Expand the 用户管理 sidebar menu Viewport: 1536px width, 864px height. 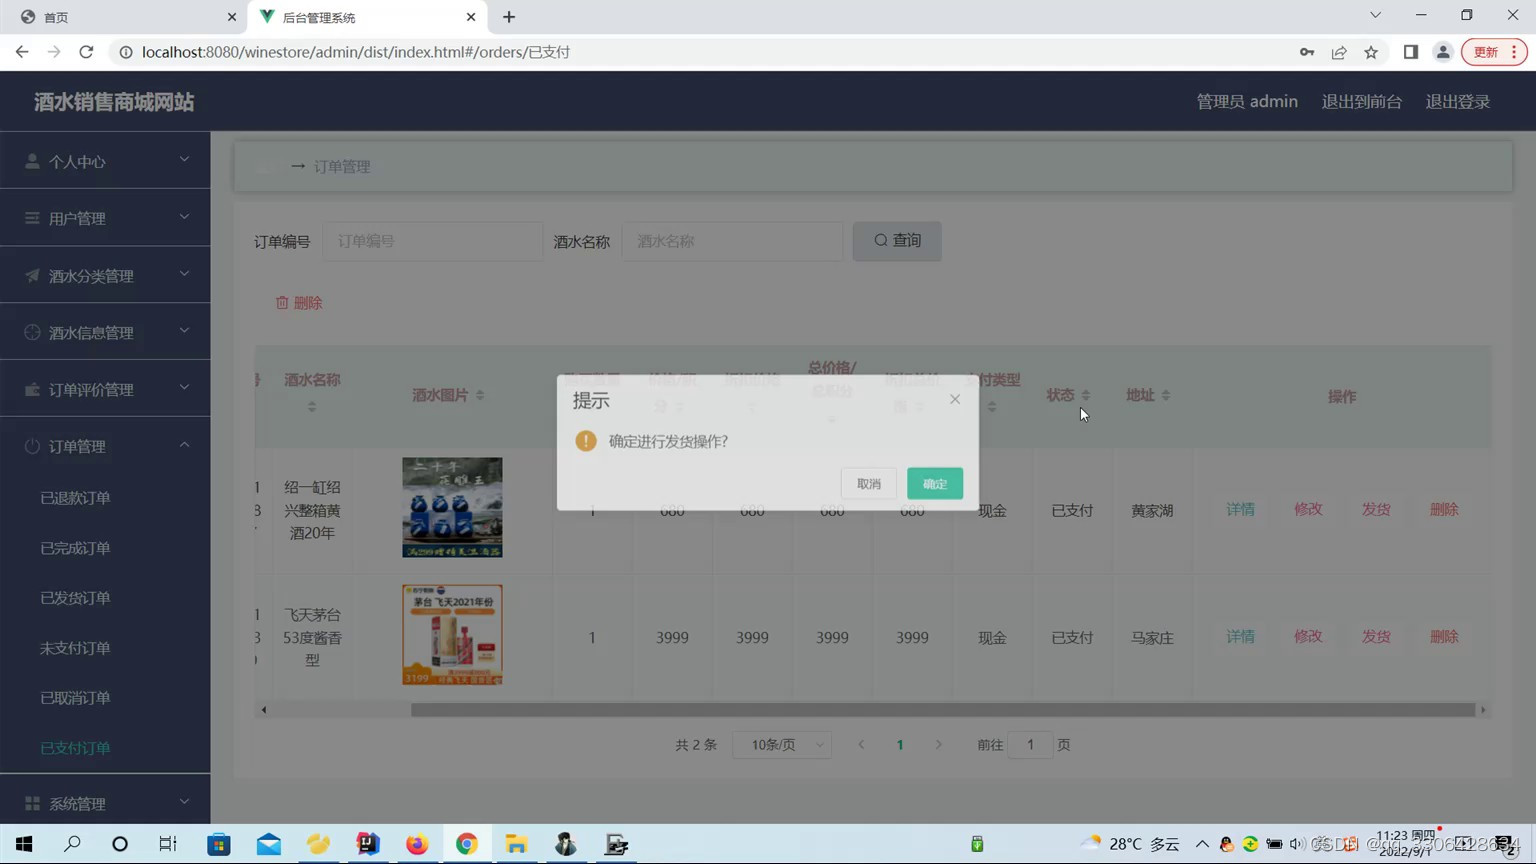[x=105, y=218]
